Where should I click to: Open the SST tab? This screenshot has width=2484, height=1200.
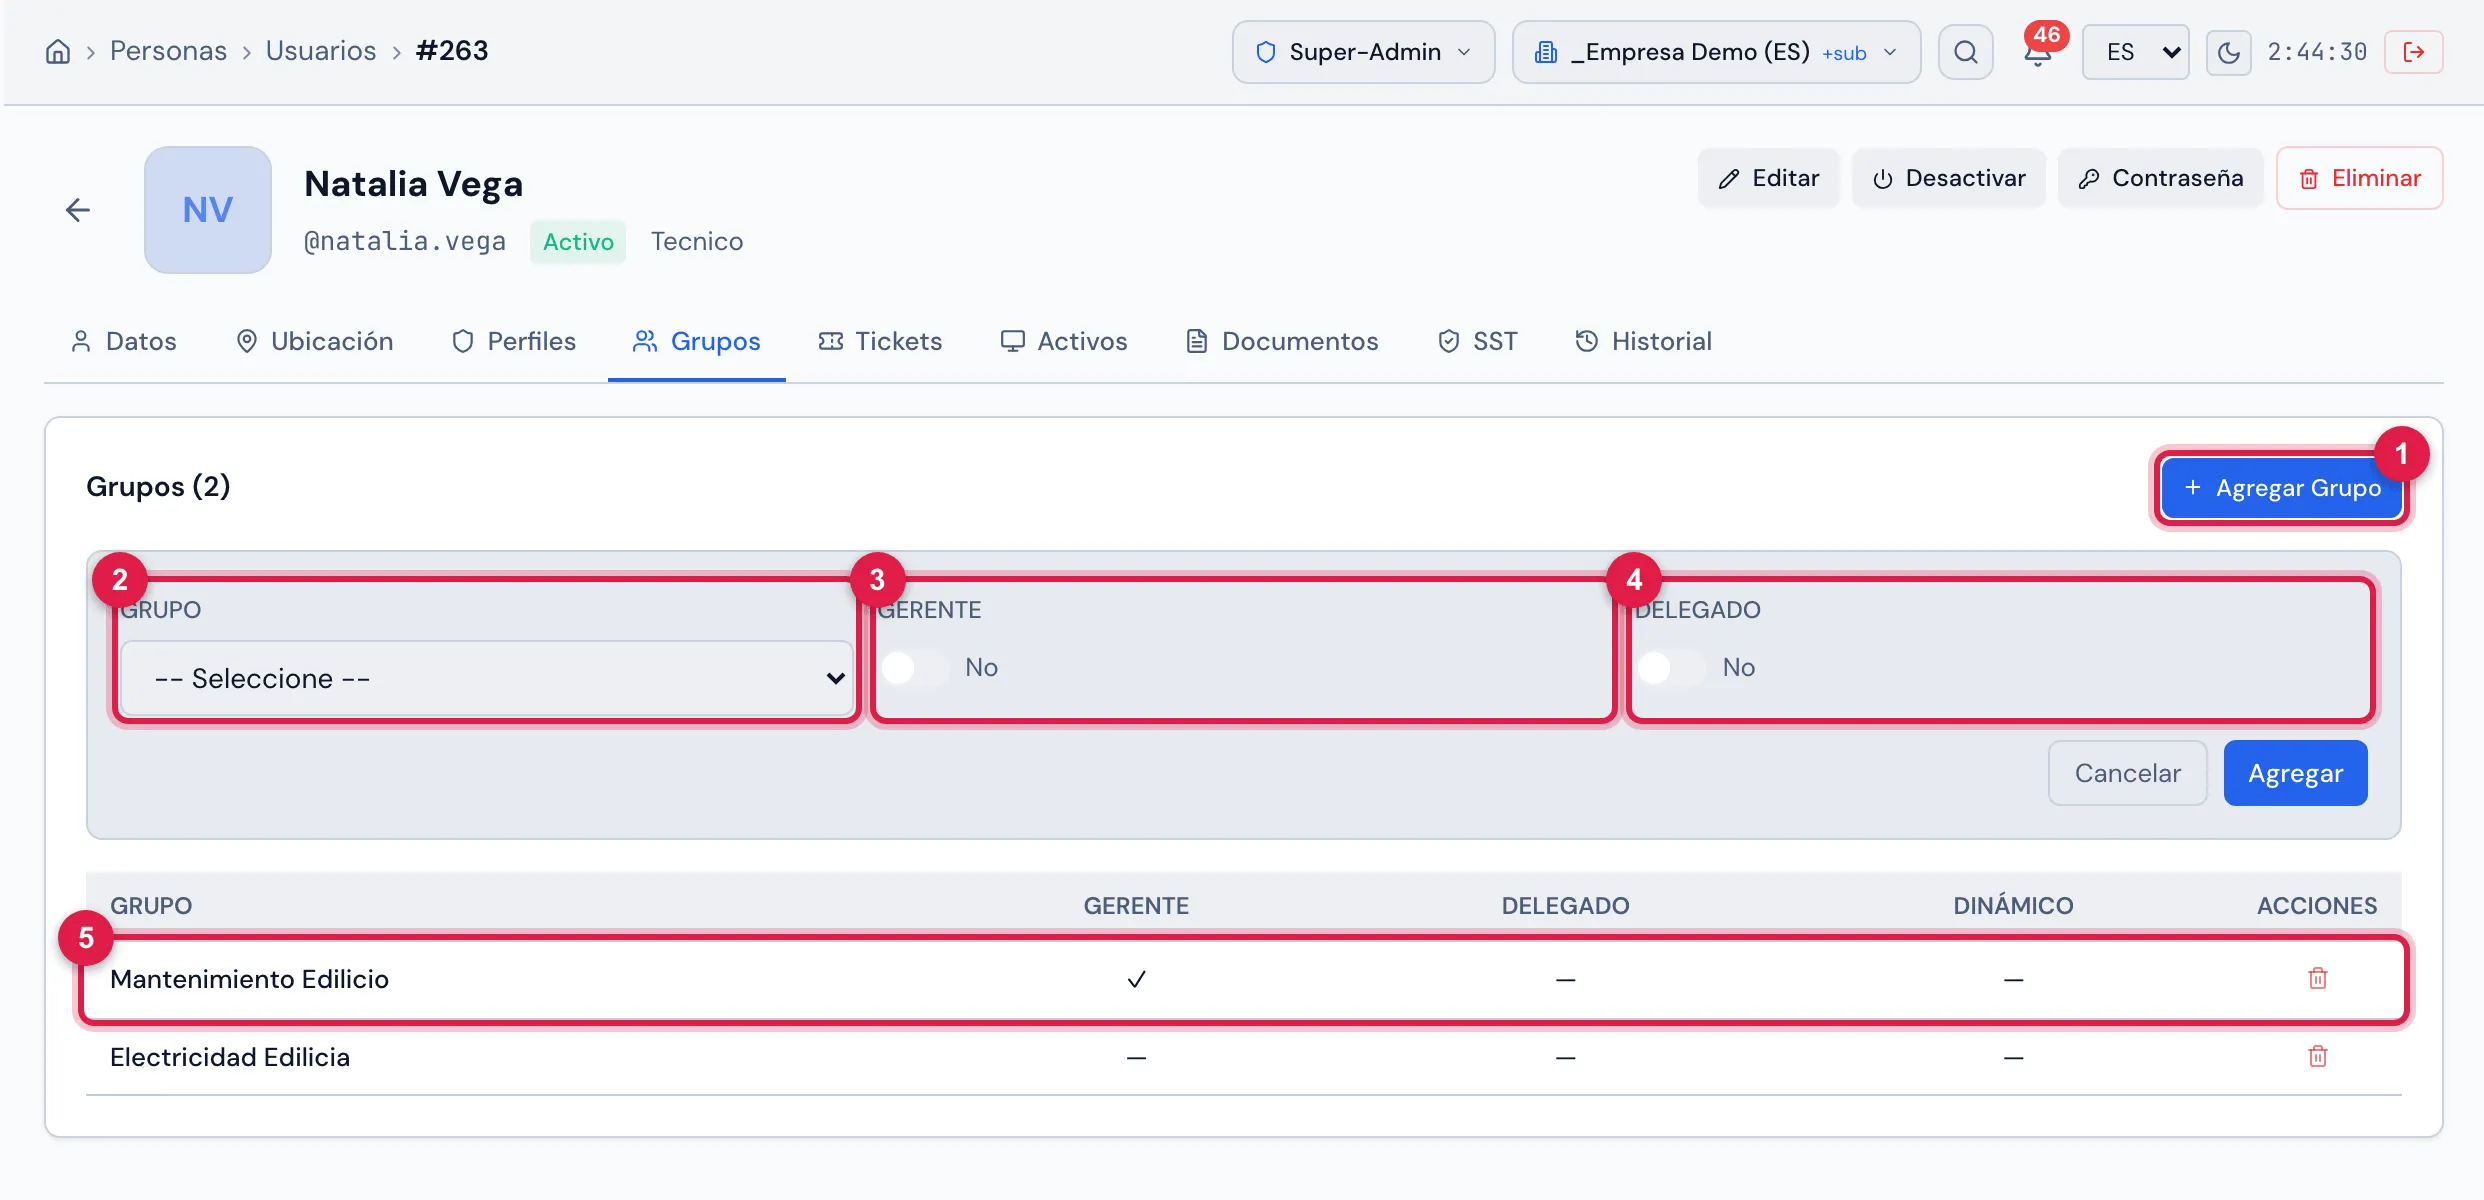(x=1478, y=341)
